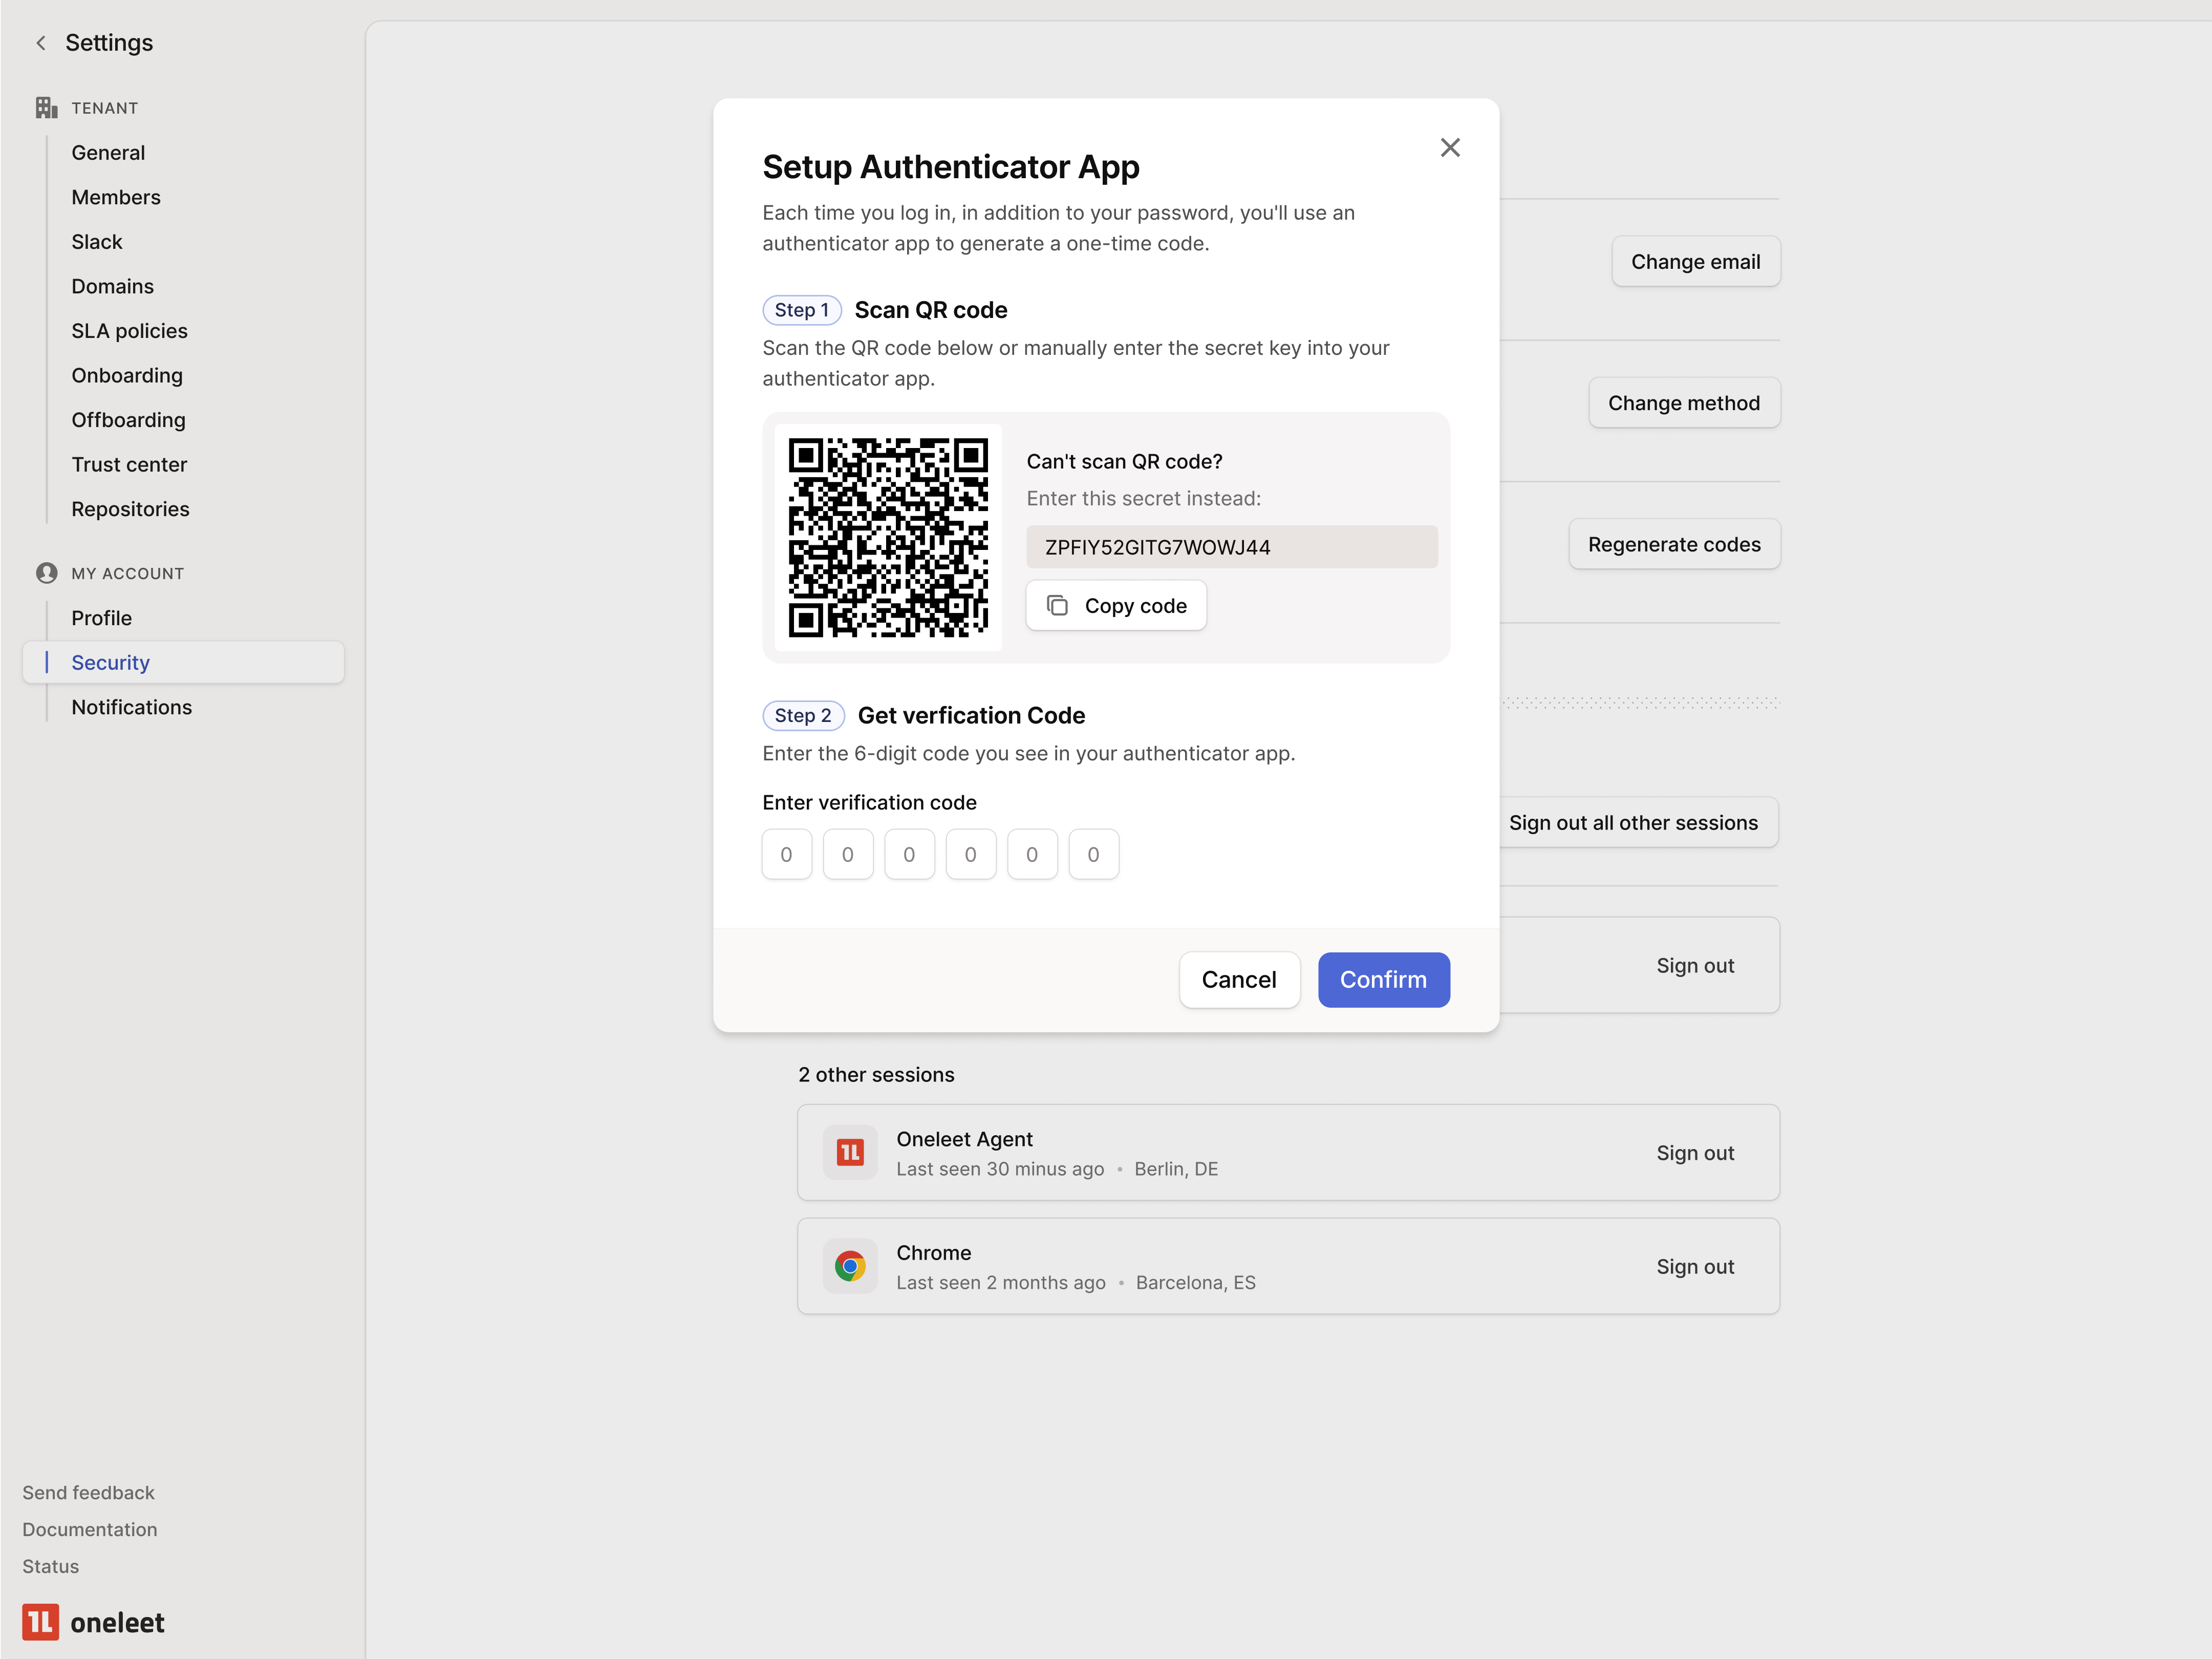
Task: Click the Oneleet Agent session icon
Action: tap(849, 1152)
